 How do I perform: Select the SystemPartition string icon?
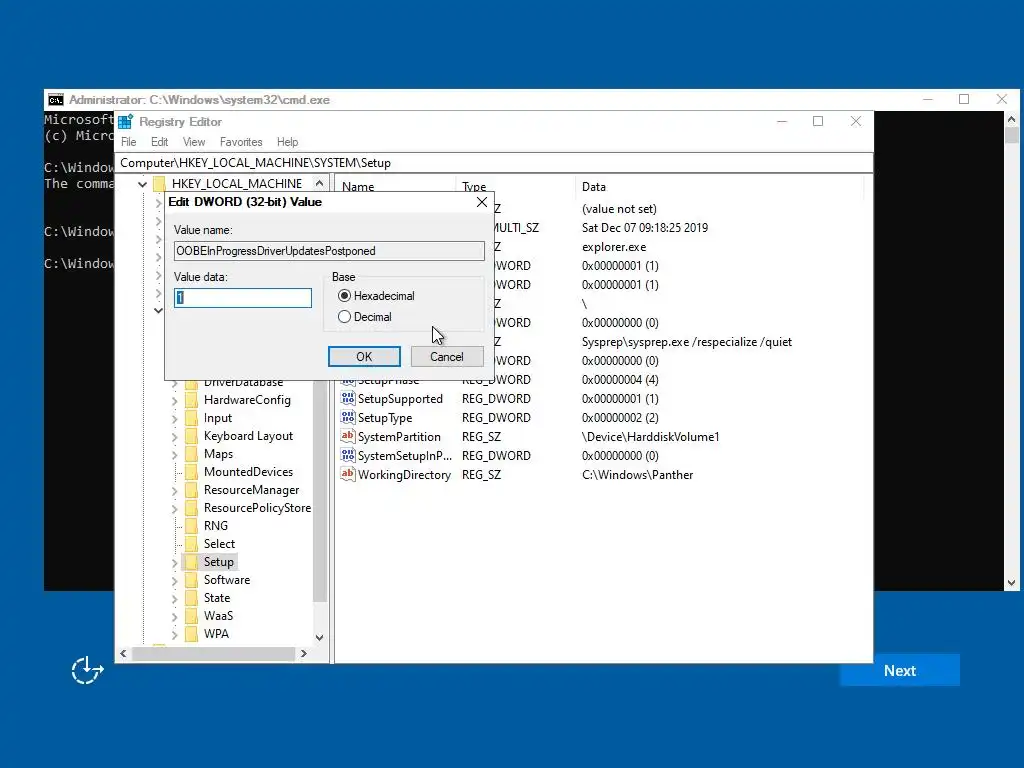348,436
